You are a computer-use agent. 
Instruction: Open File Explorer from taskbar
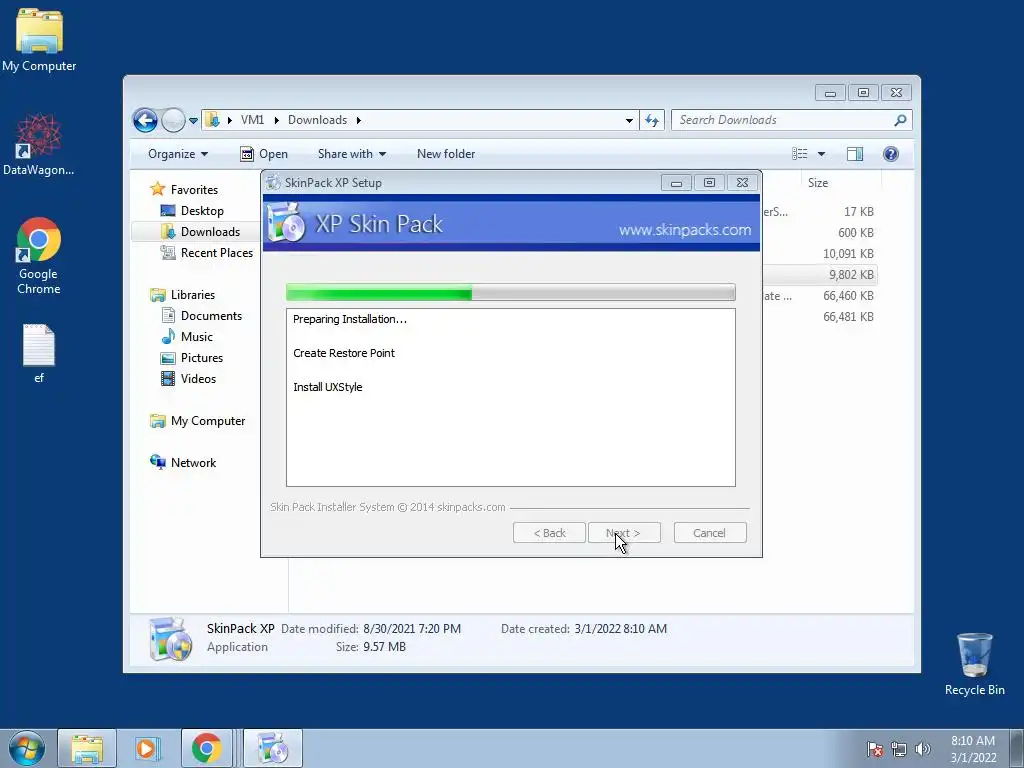[87, 748]
